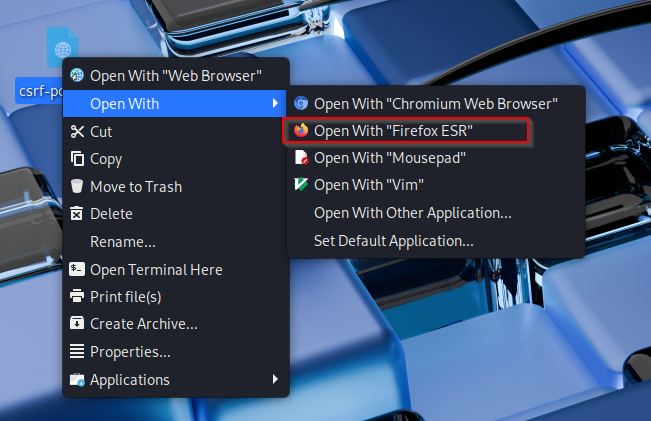Expand the Open With submenu arrow
651x421 pixels.
pos(275,103)
